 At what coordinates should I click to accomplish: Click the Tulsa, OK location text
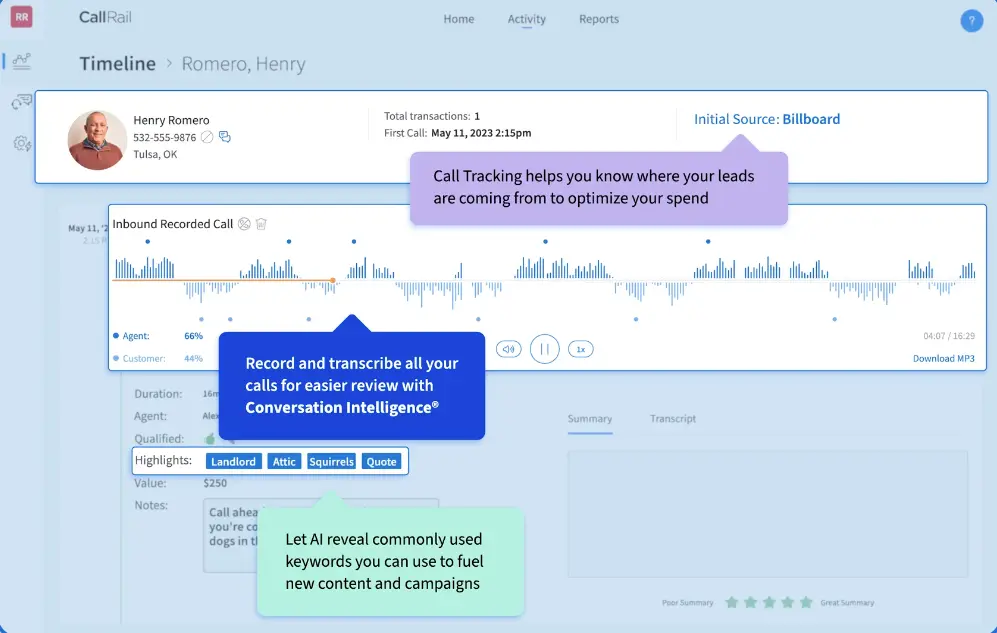(155, 154)
